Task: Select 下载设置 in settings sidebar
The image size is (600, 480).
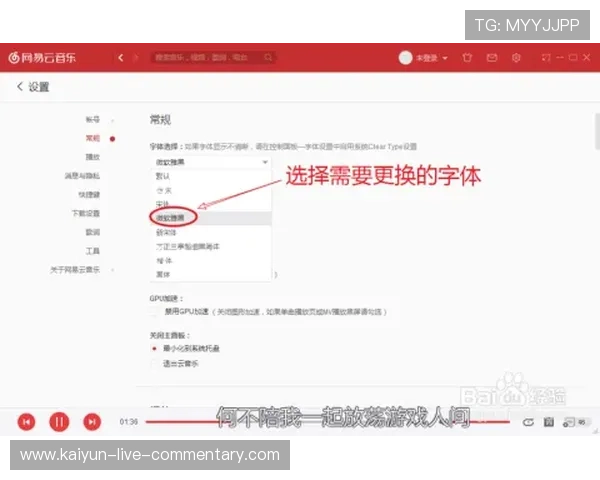Action: point(86,213)
